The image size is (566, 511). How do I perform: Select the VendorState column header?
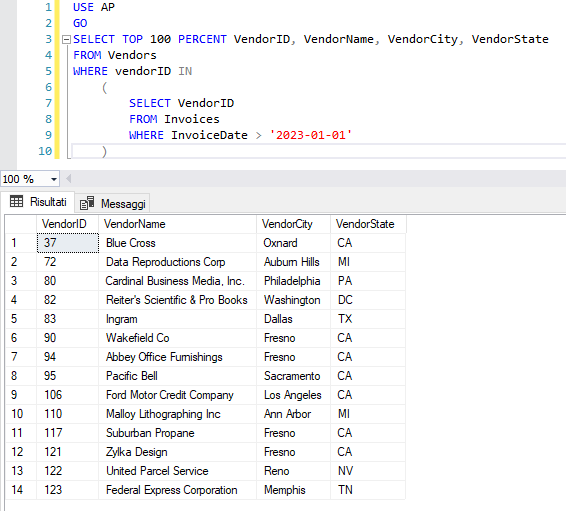369,224
